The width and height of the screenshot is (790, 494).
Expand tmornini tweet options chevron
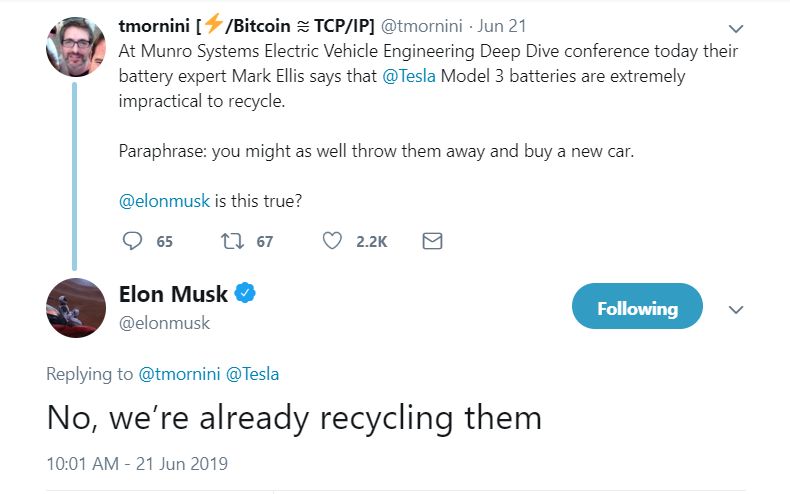click(x=737, y=28)
